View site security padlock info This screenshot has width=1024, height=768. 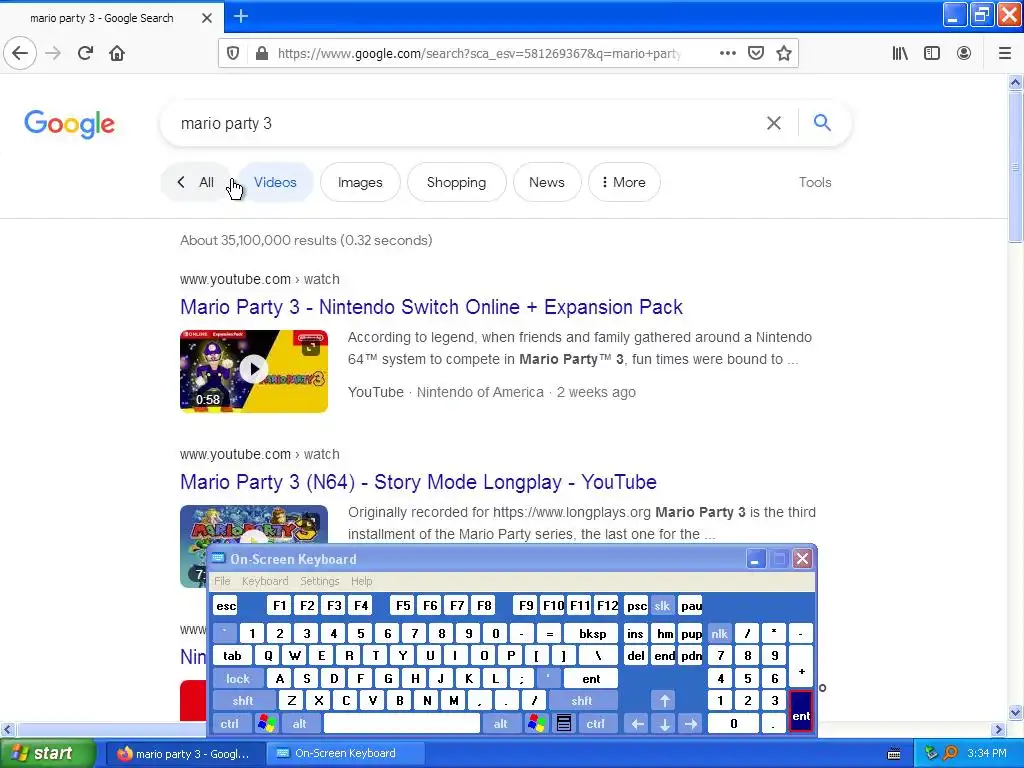click(262, 54)
